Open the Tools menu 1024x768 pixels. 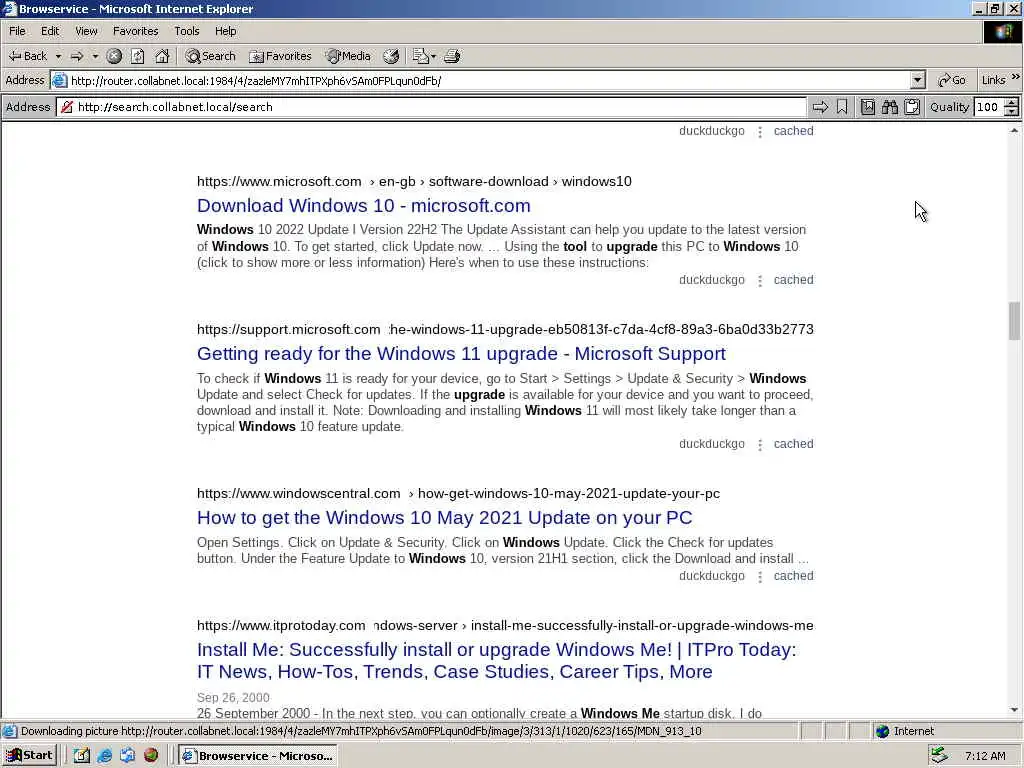tap(186, 31)
